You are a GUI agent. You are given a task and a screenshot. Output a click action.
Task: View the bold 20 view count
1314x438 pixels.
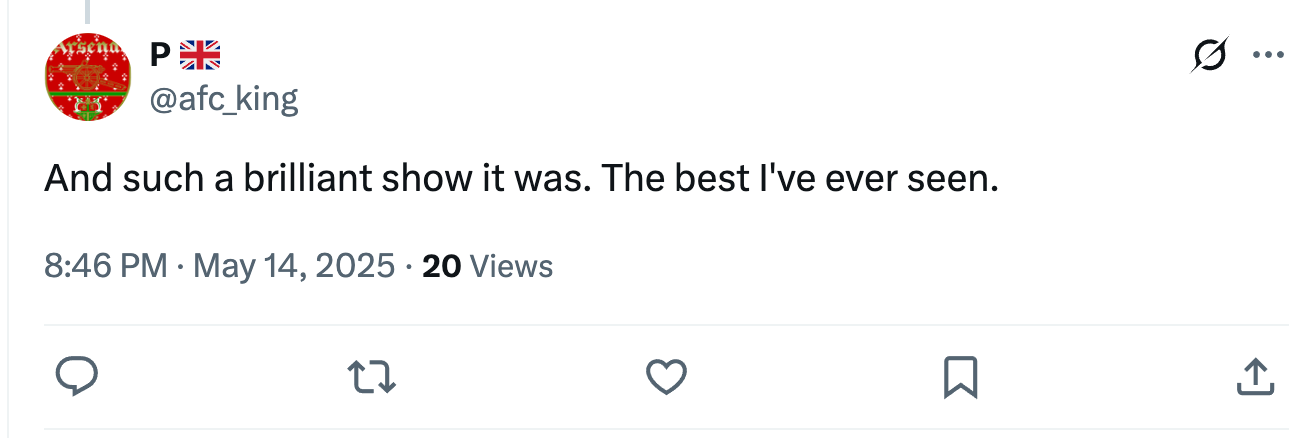442,266
